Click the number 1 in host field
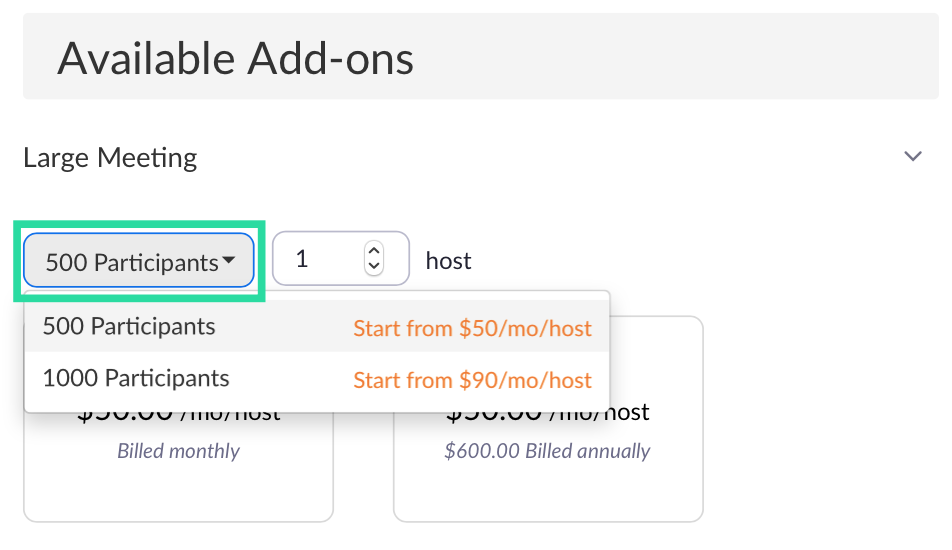Screen dimensions: 952x550 click(x=302, y=259)
